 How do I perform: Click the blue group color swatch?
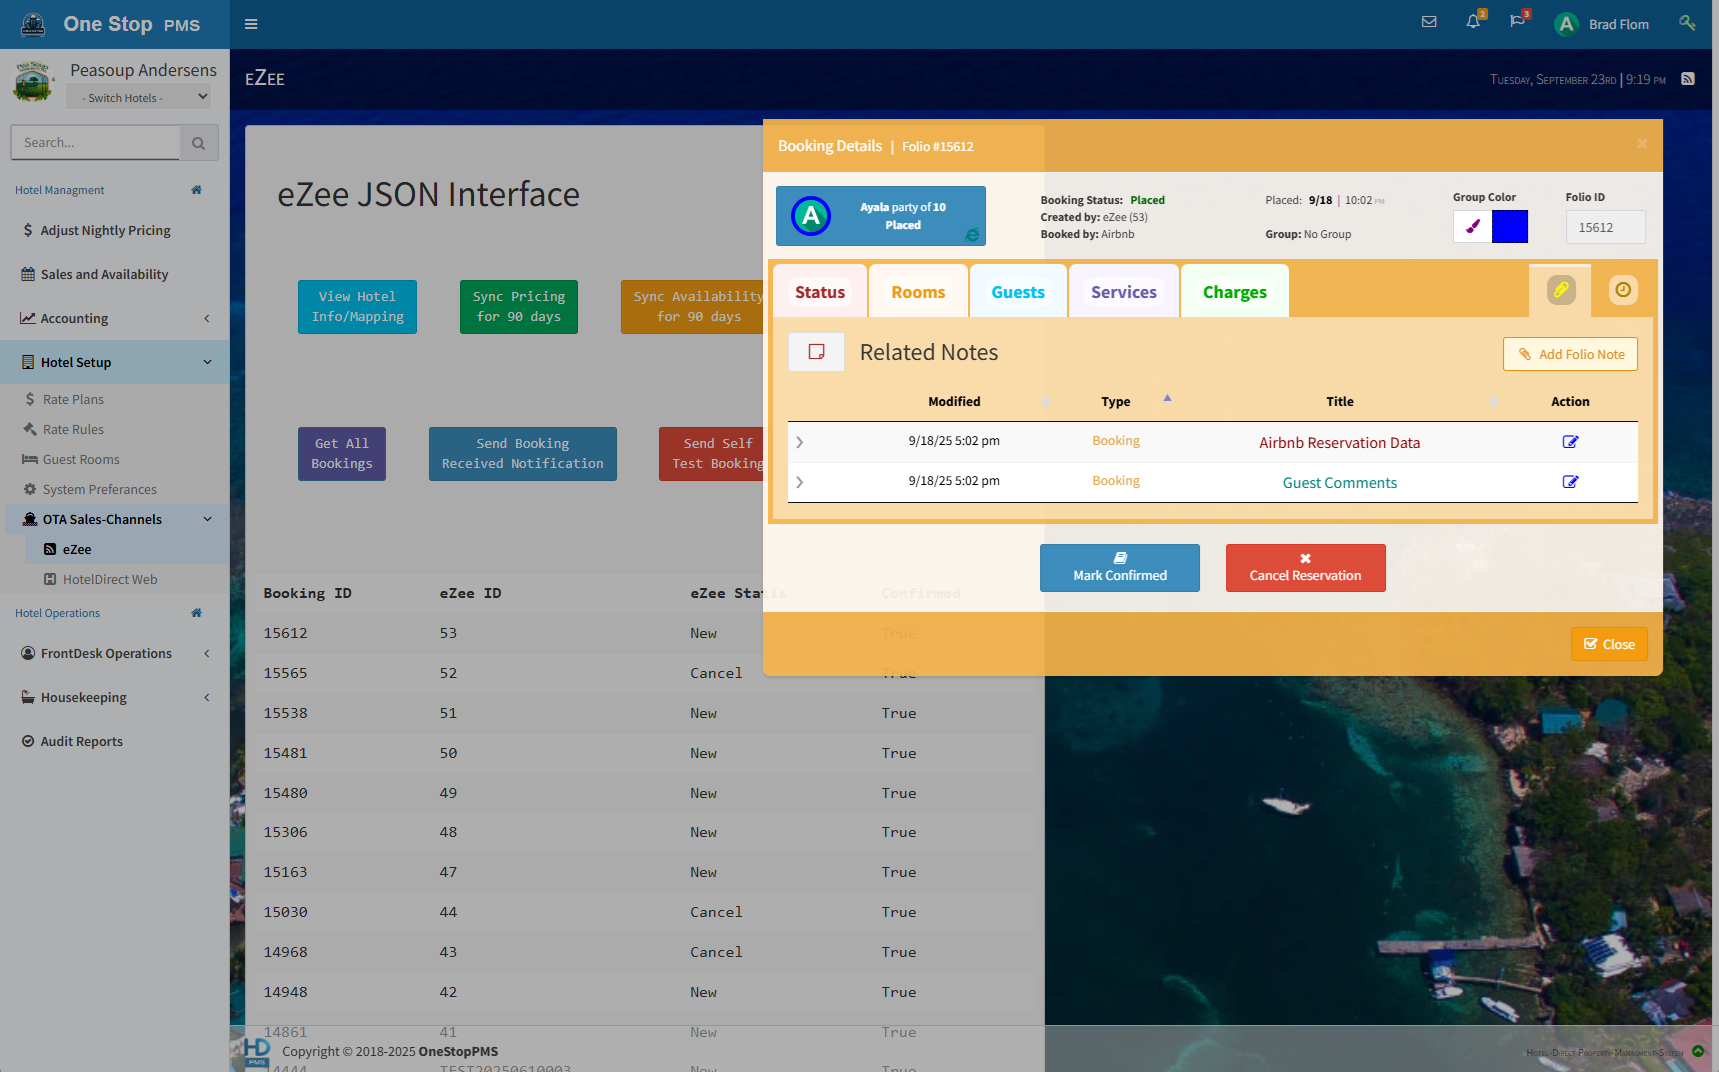[1509, 227]
